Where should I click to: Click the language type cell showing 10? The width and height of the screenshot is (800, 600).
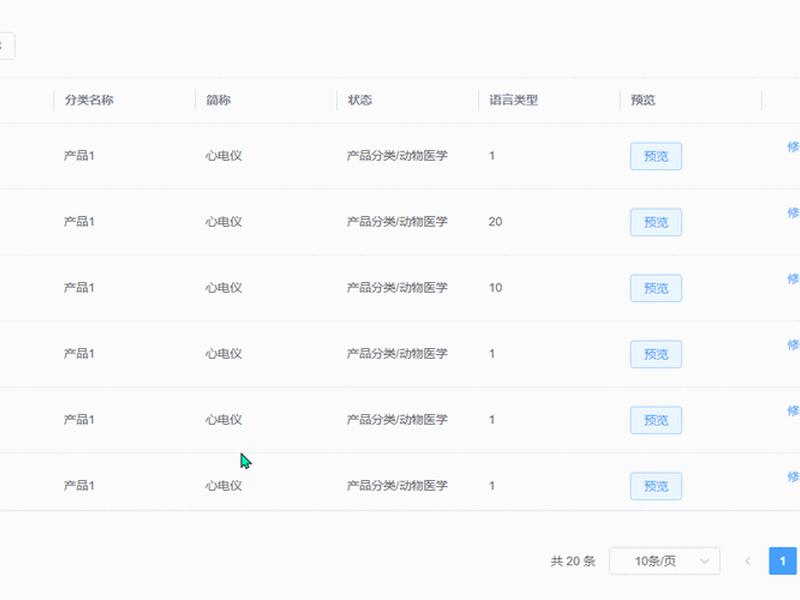pyautogui.click(x=495, y=287)
